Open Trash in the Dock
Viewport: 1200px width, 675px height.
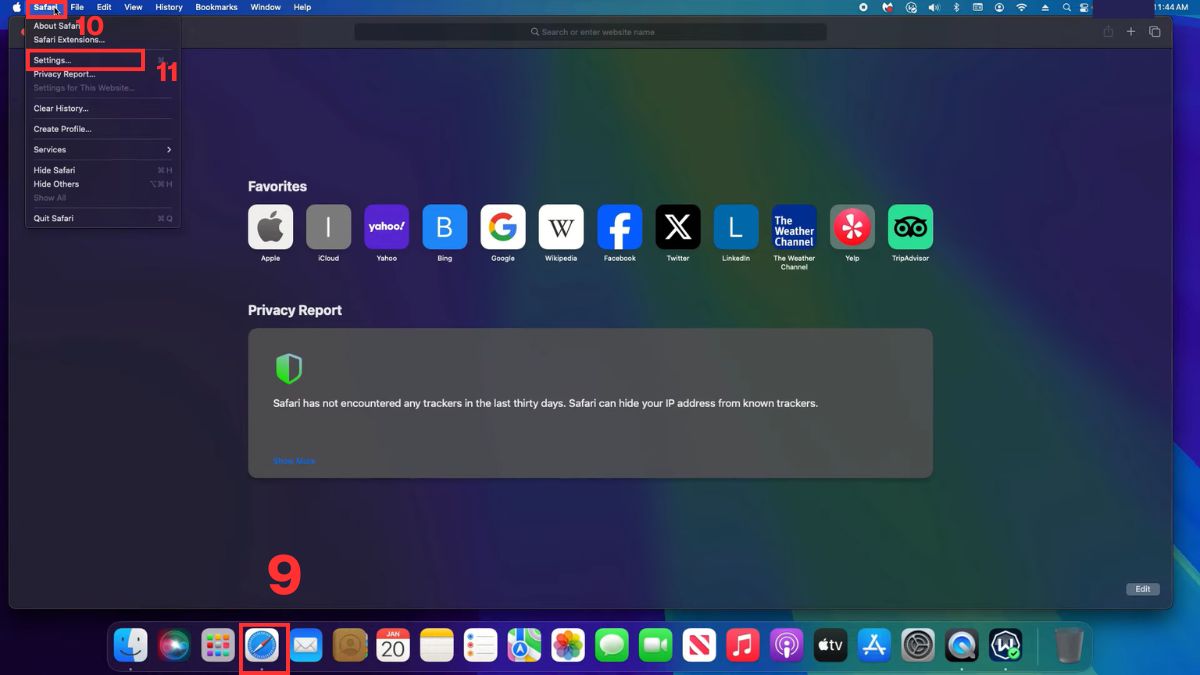click(1068, 646)
